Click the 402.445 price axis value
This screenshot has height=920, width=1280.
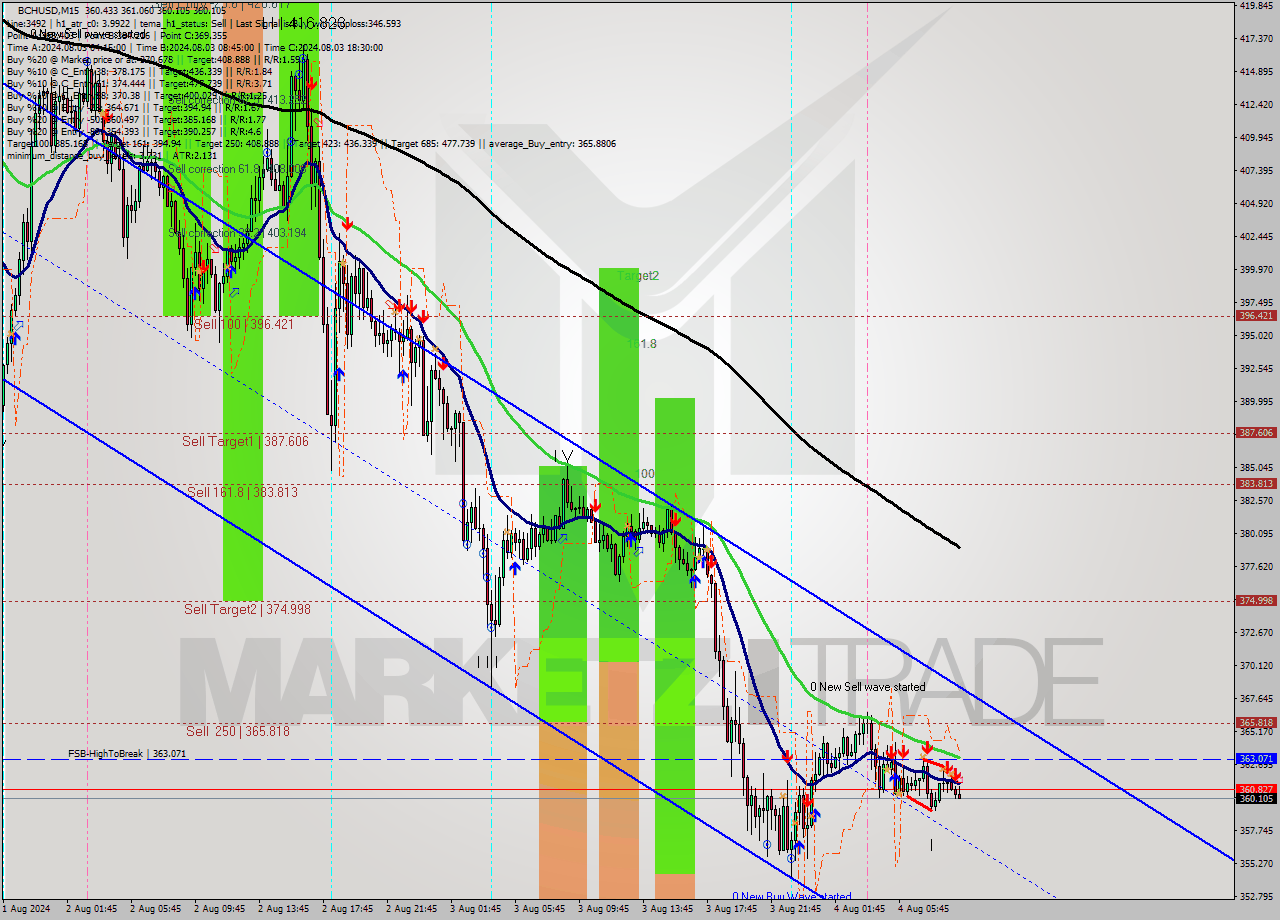tap(1256, 236)
